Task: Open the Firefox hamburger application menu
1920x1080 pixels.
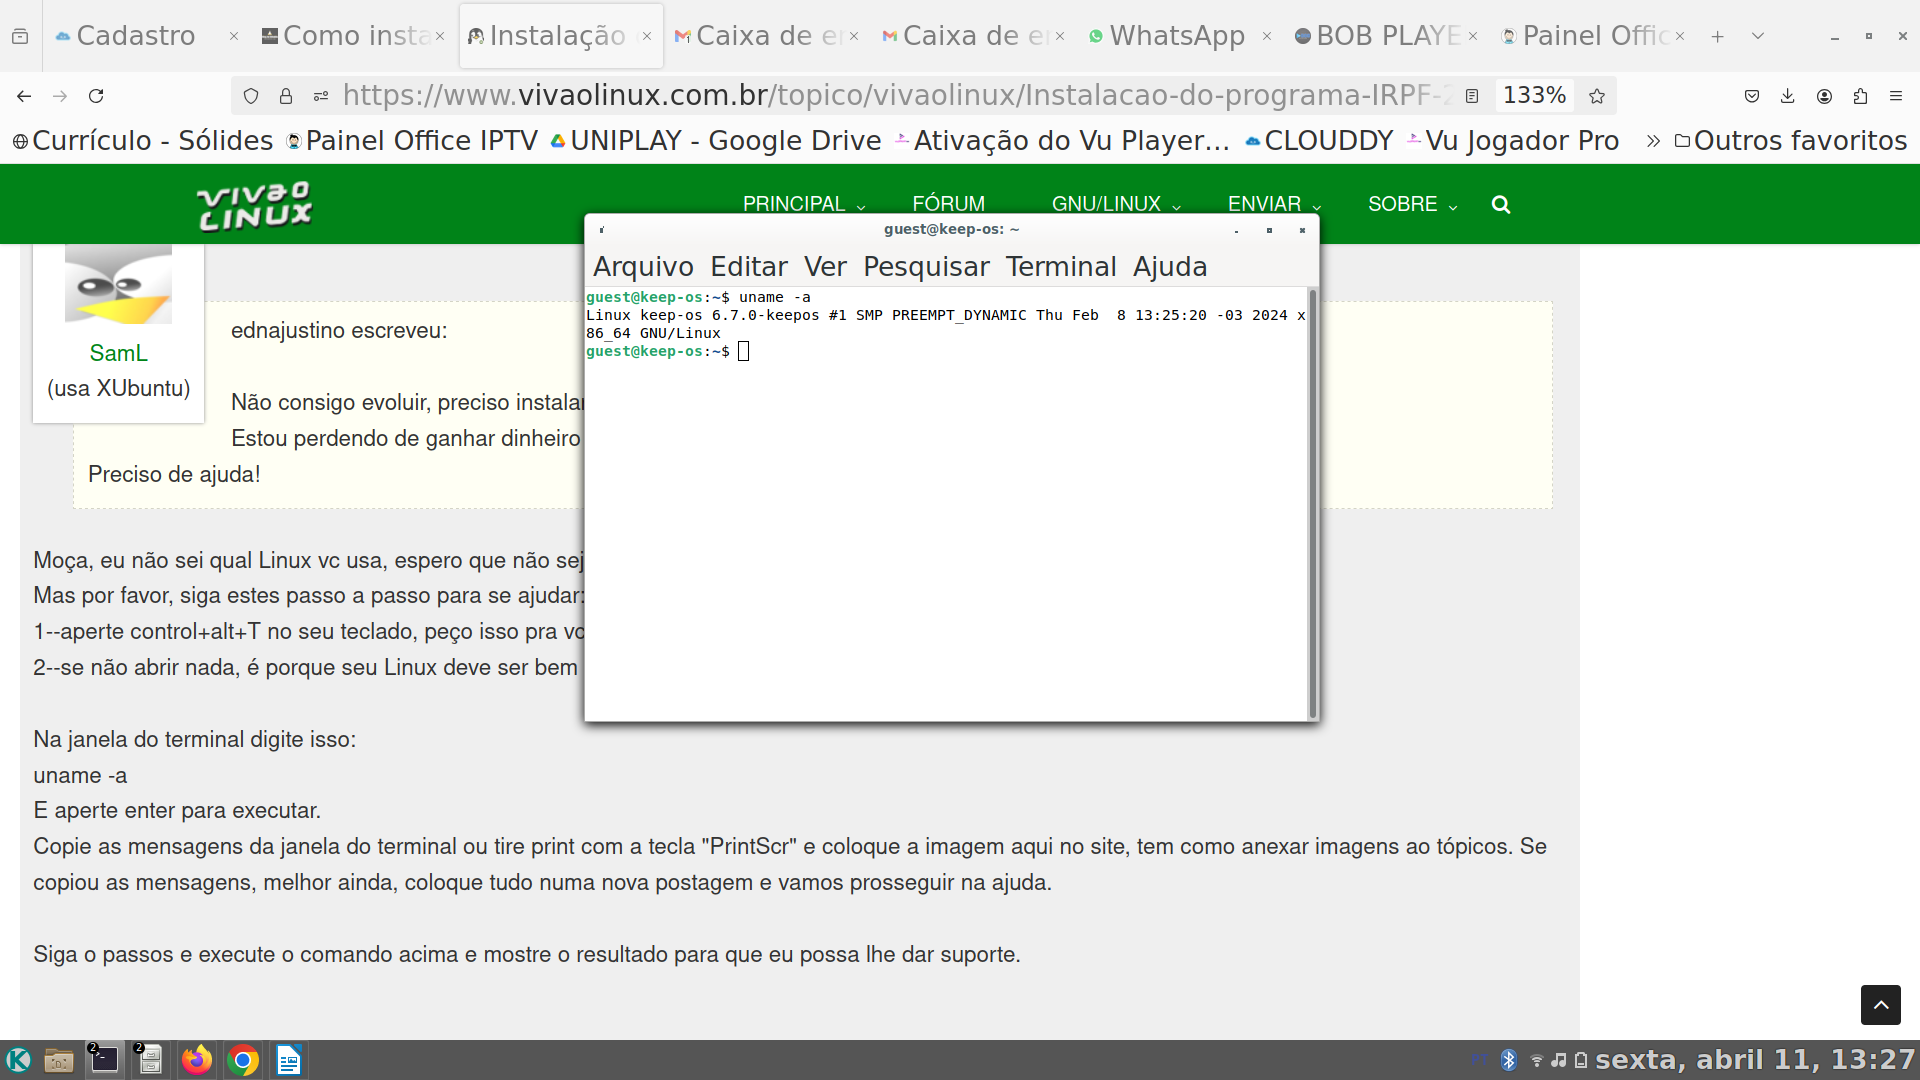Action: (x=1896, y=96)
